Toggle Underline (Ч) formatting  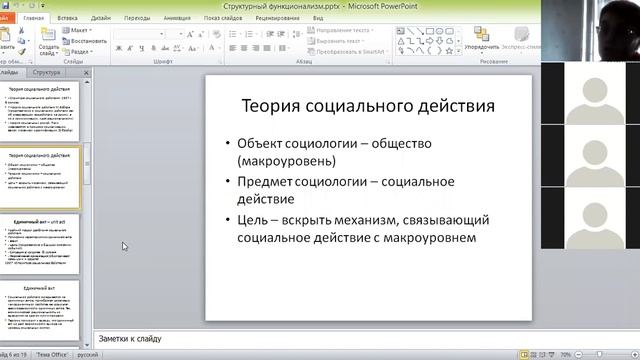pos(142,49)
